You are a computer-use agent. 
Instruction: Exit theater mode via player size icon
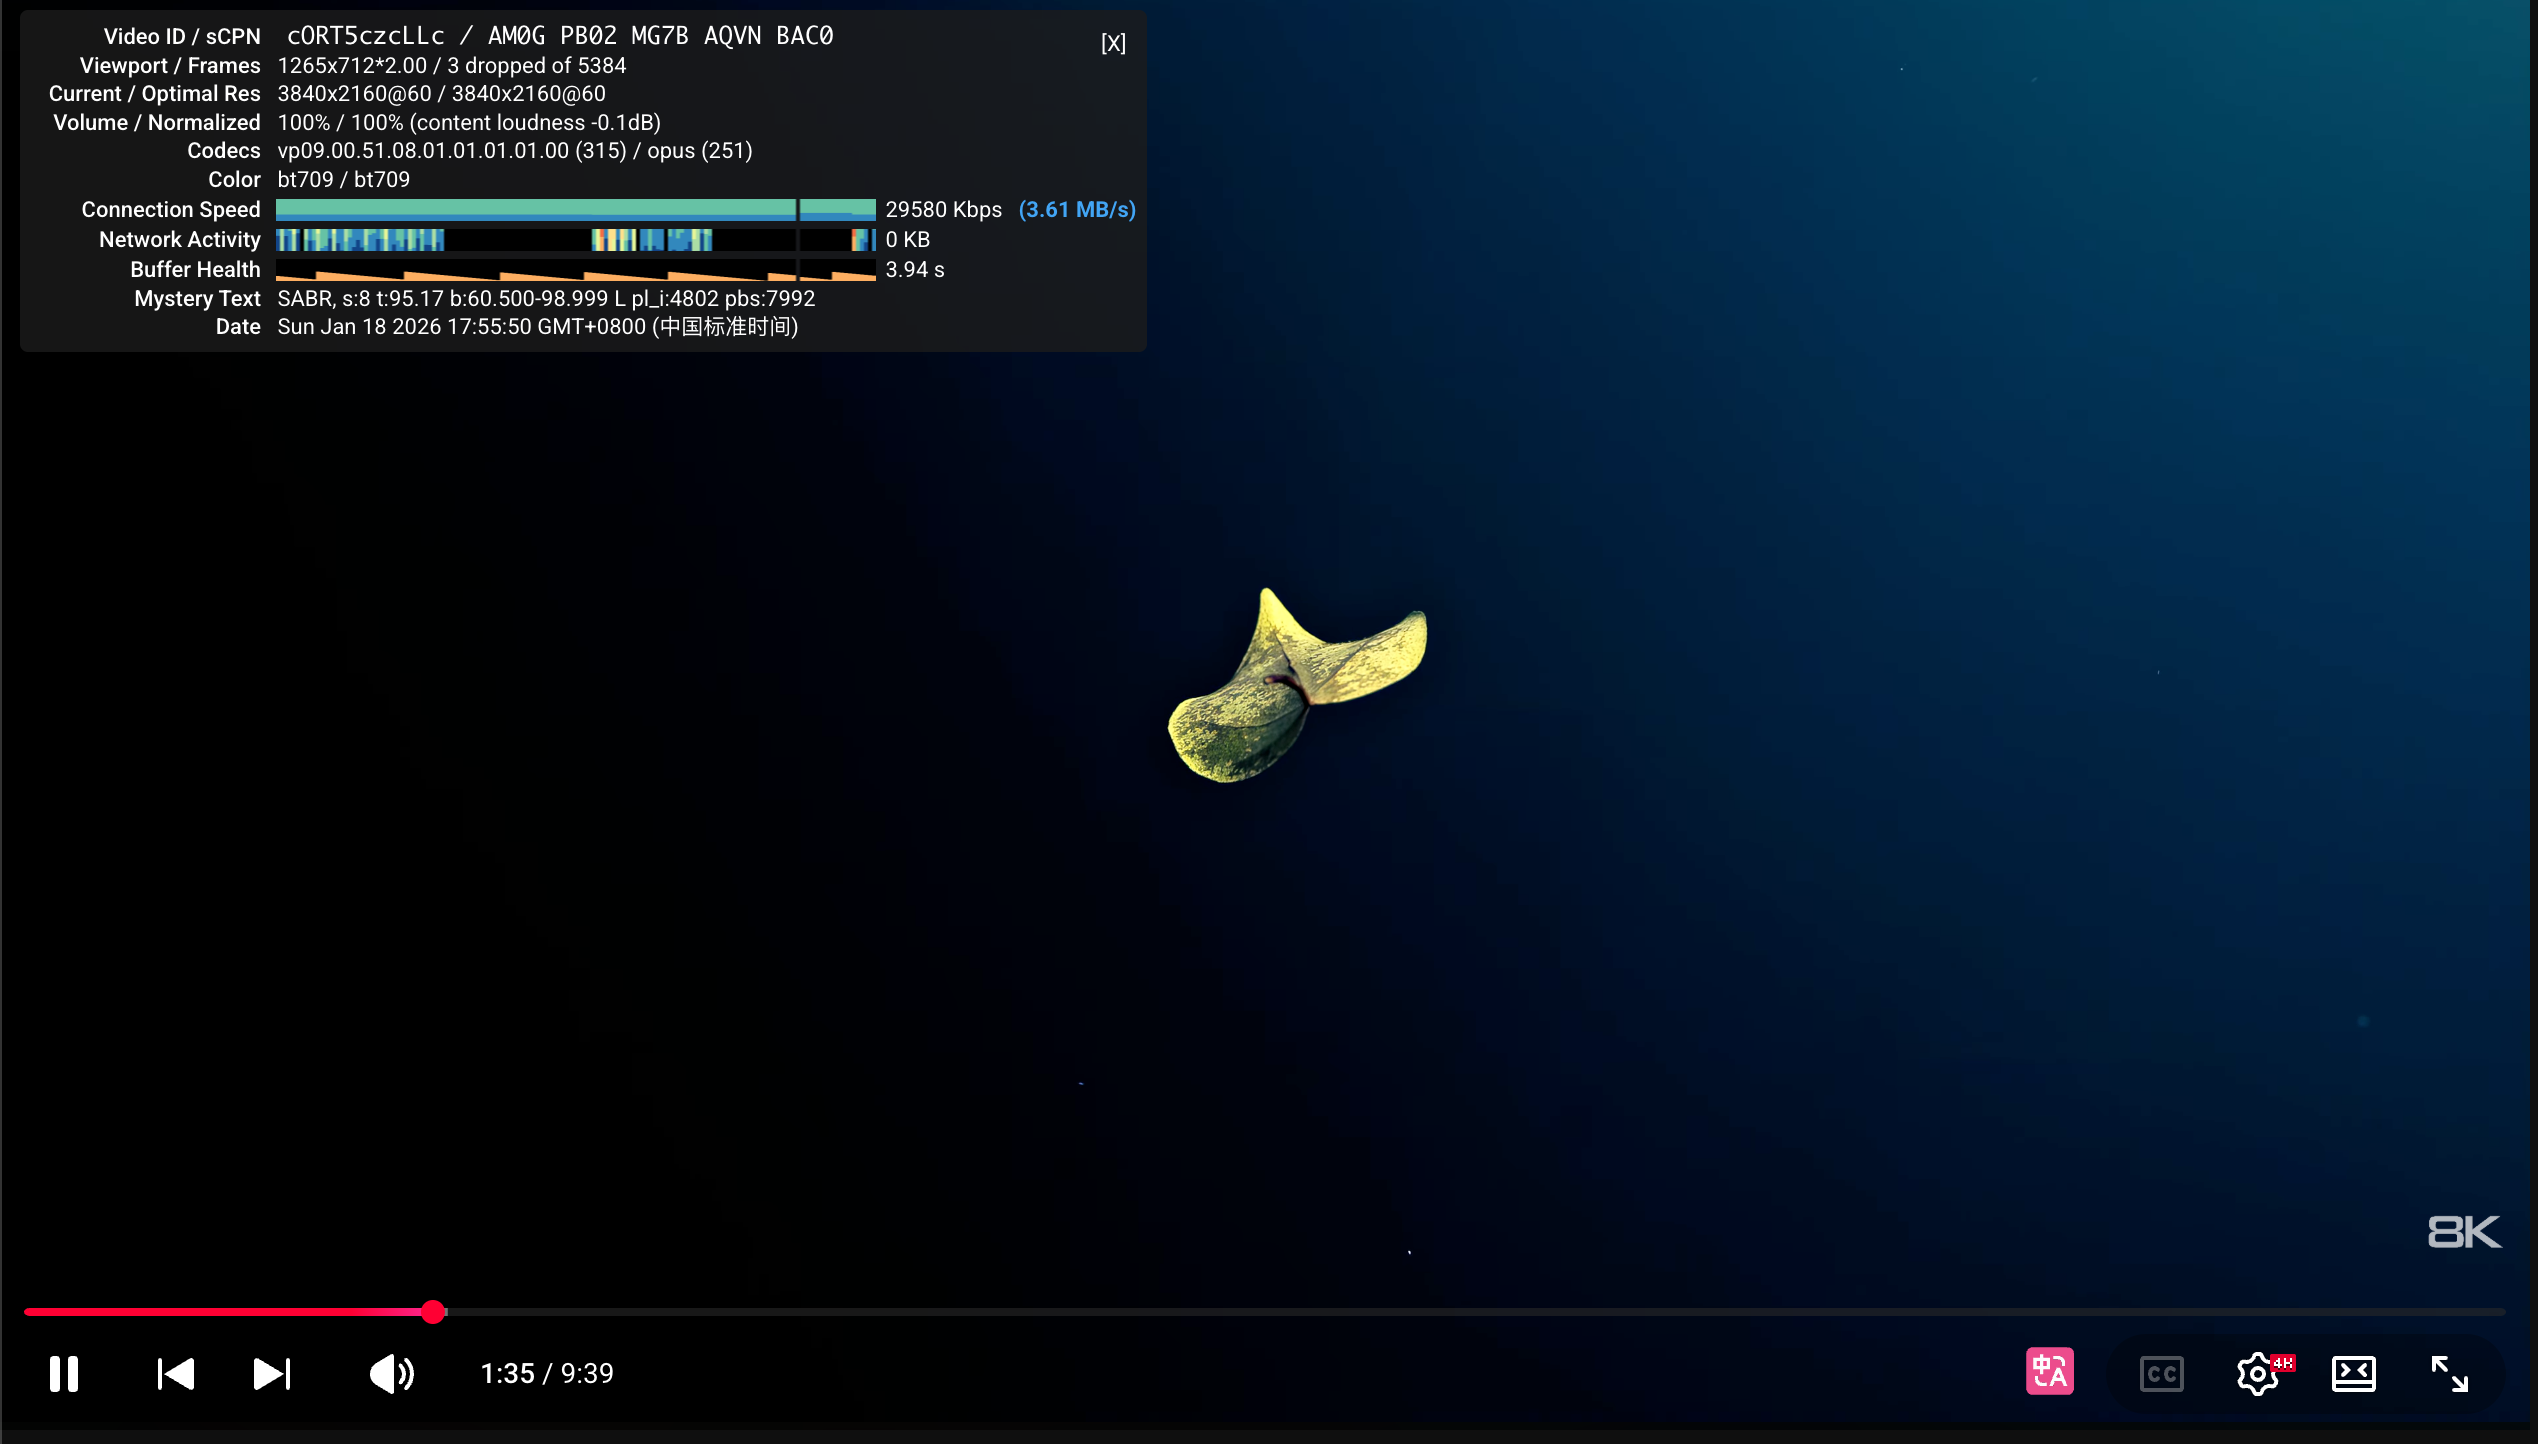tap(2353, 1373)
